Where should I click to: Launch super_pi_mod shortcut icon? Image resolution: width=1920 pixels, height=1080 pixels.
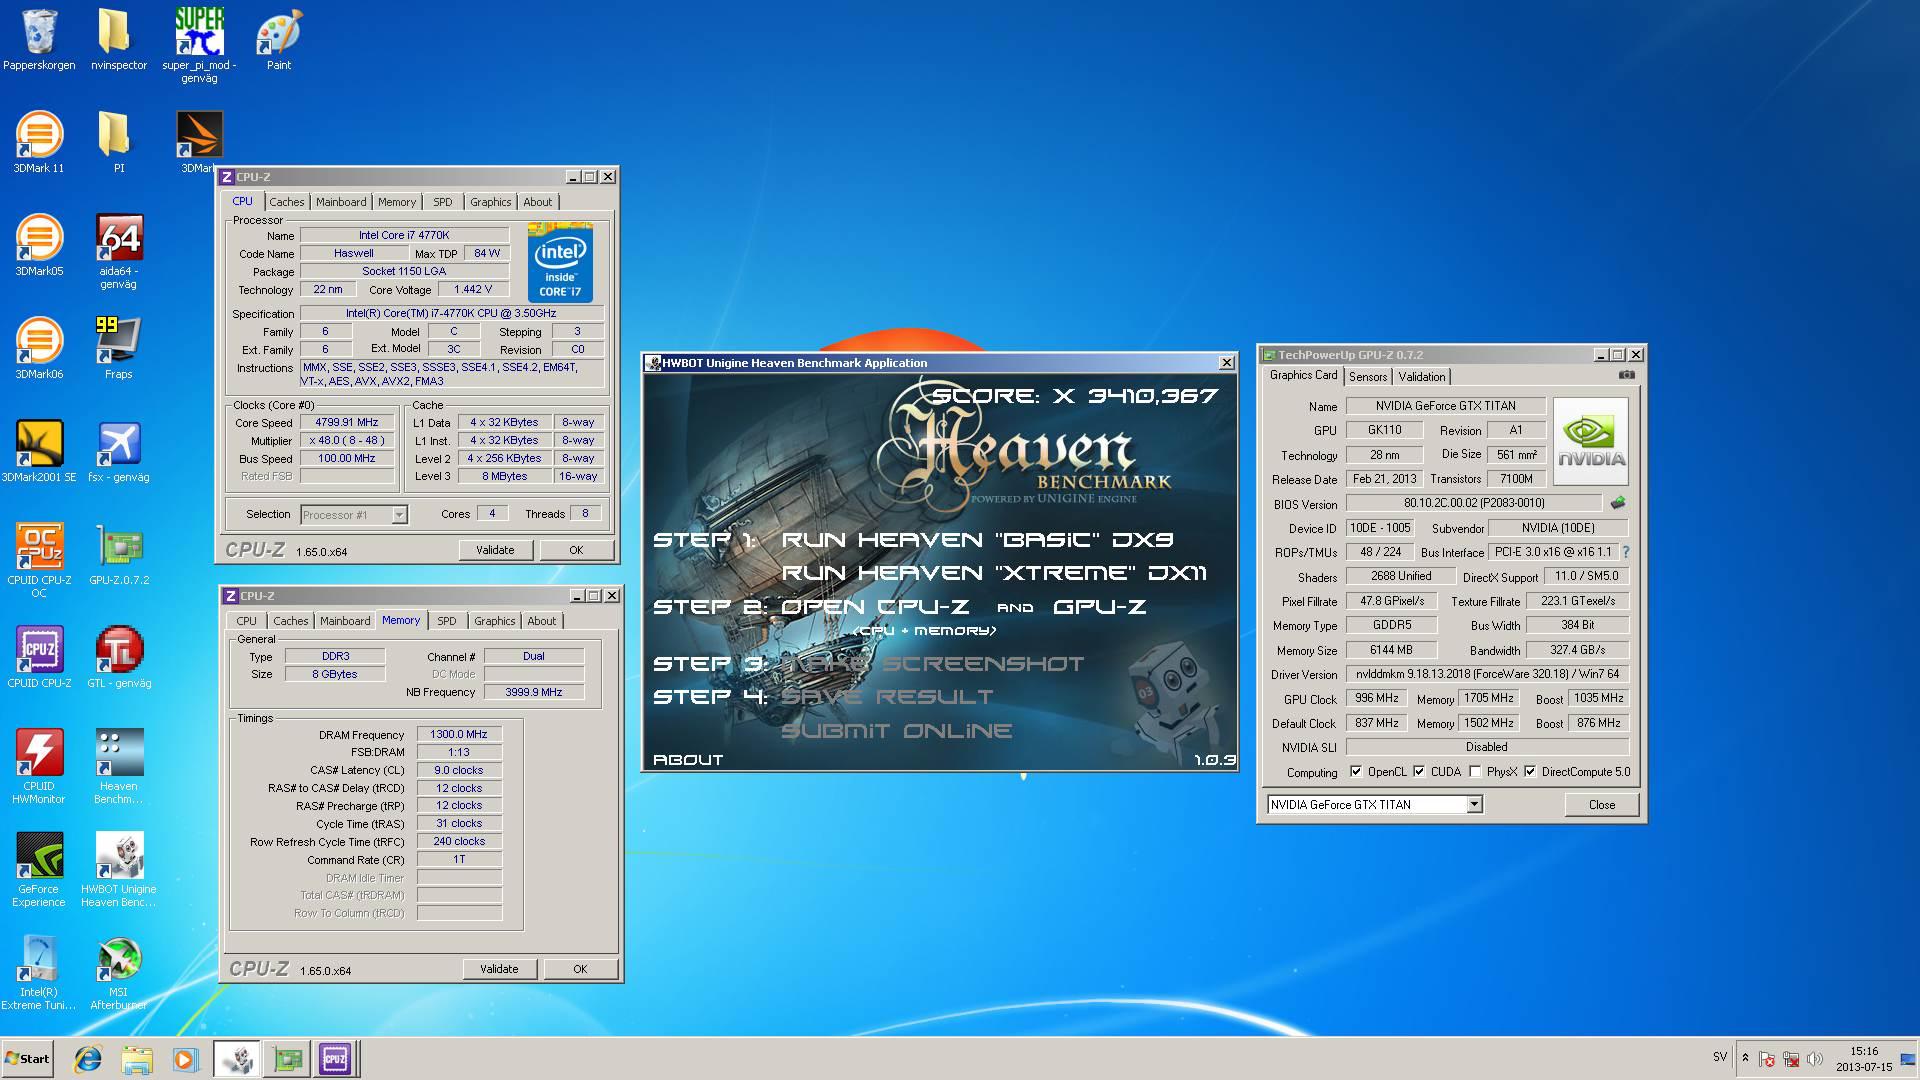pyautogui.click(x=199, y=31)
